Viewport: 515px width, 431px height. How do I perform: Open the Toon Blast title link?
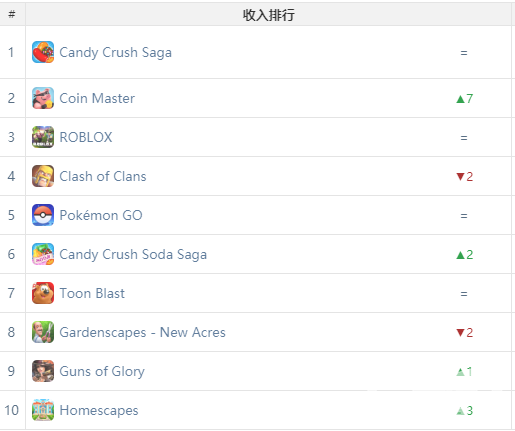pyautogui.click(x=92, y=293)
